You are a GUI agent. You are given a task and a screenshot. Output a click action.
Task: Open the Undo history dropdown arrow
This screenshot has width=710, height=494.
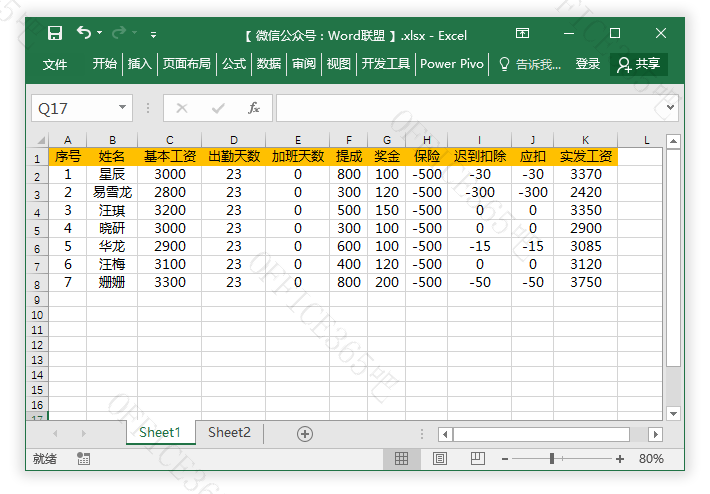coord(99,33)
